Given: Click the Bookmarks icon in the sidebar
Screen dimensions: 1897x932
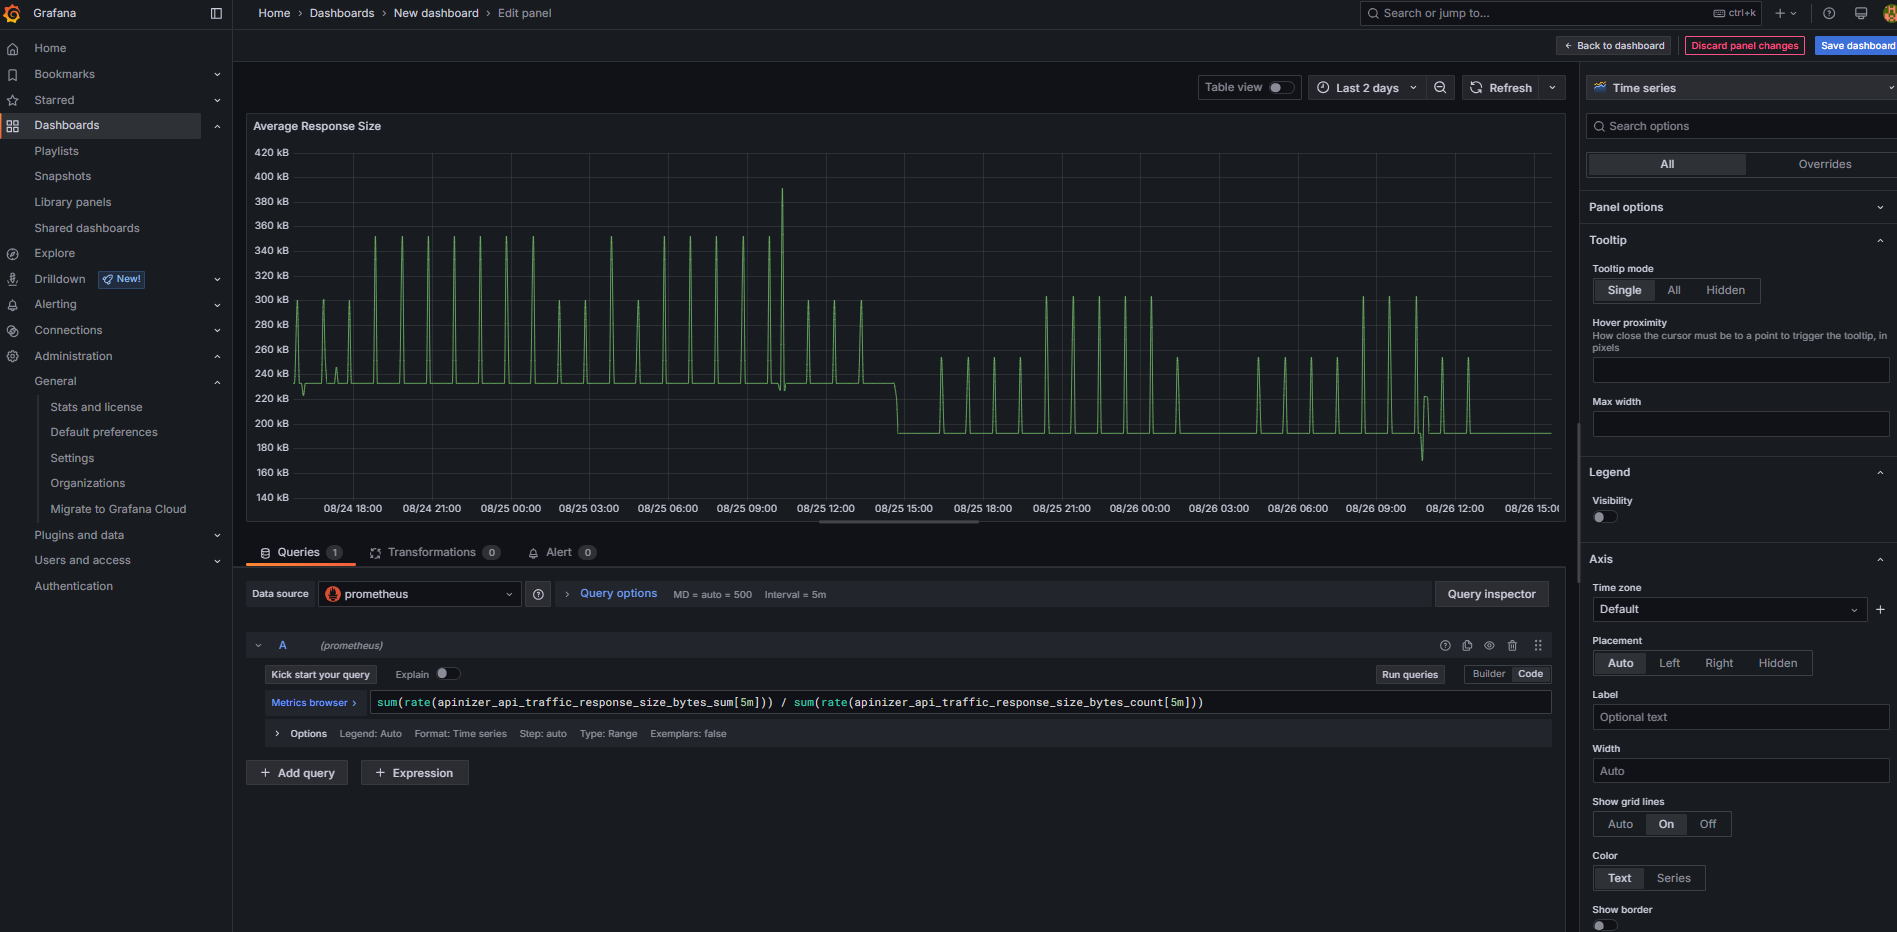Looking at the screenshot, I should click(13, 75).
